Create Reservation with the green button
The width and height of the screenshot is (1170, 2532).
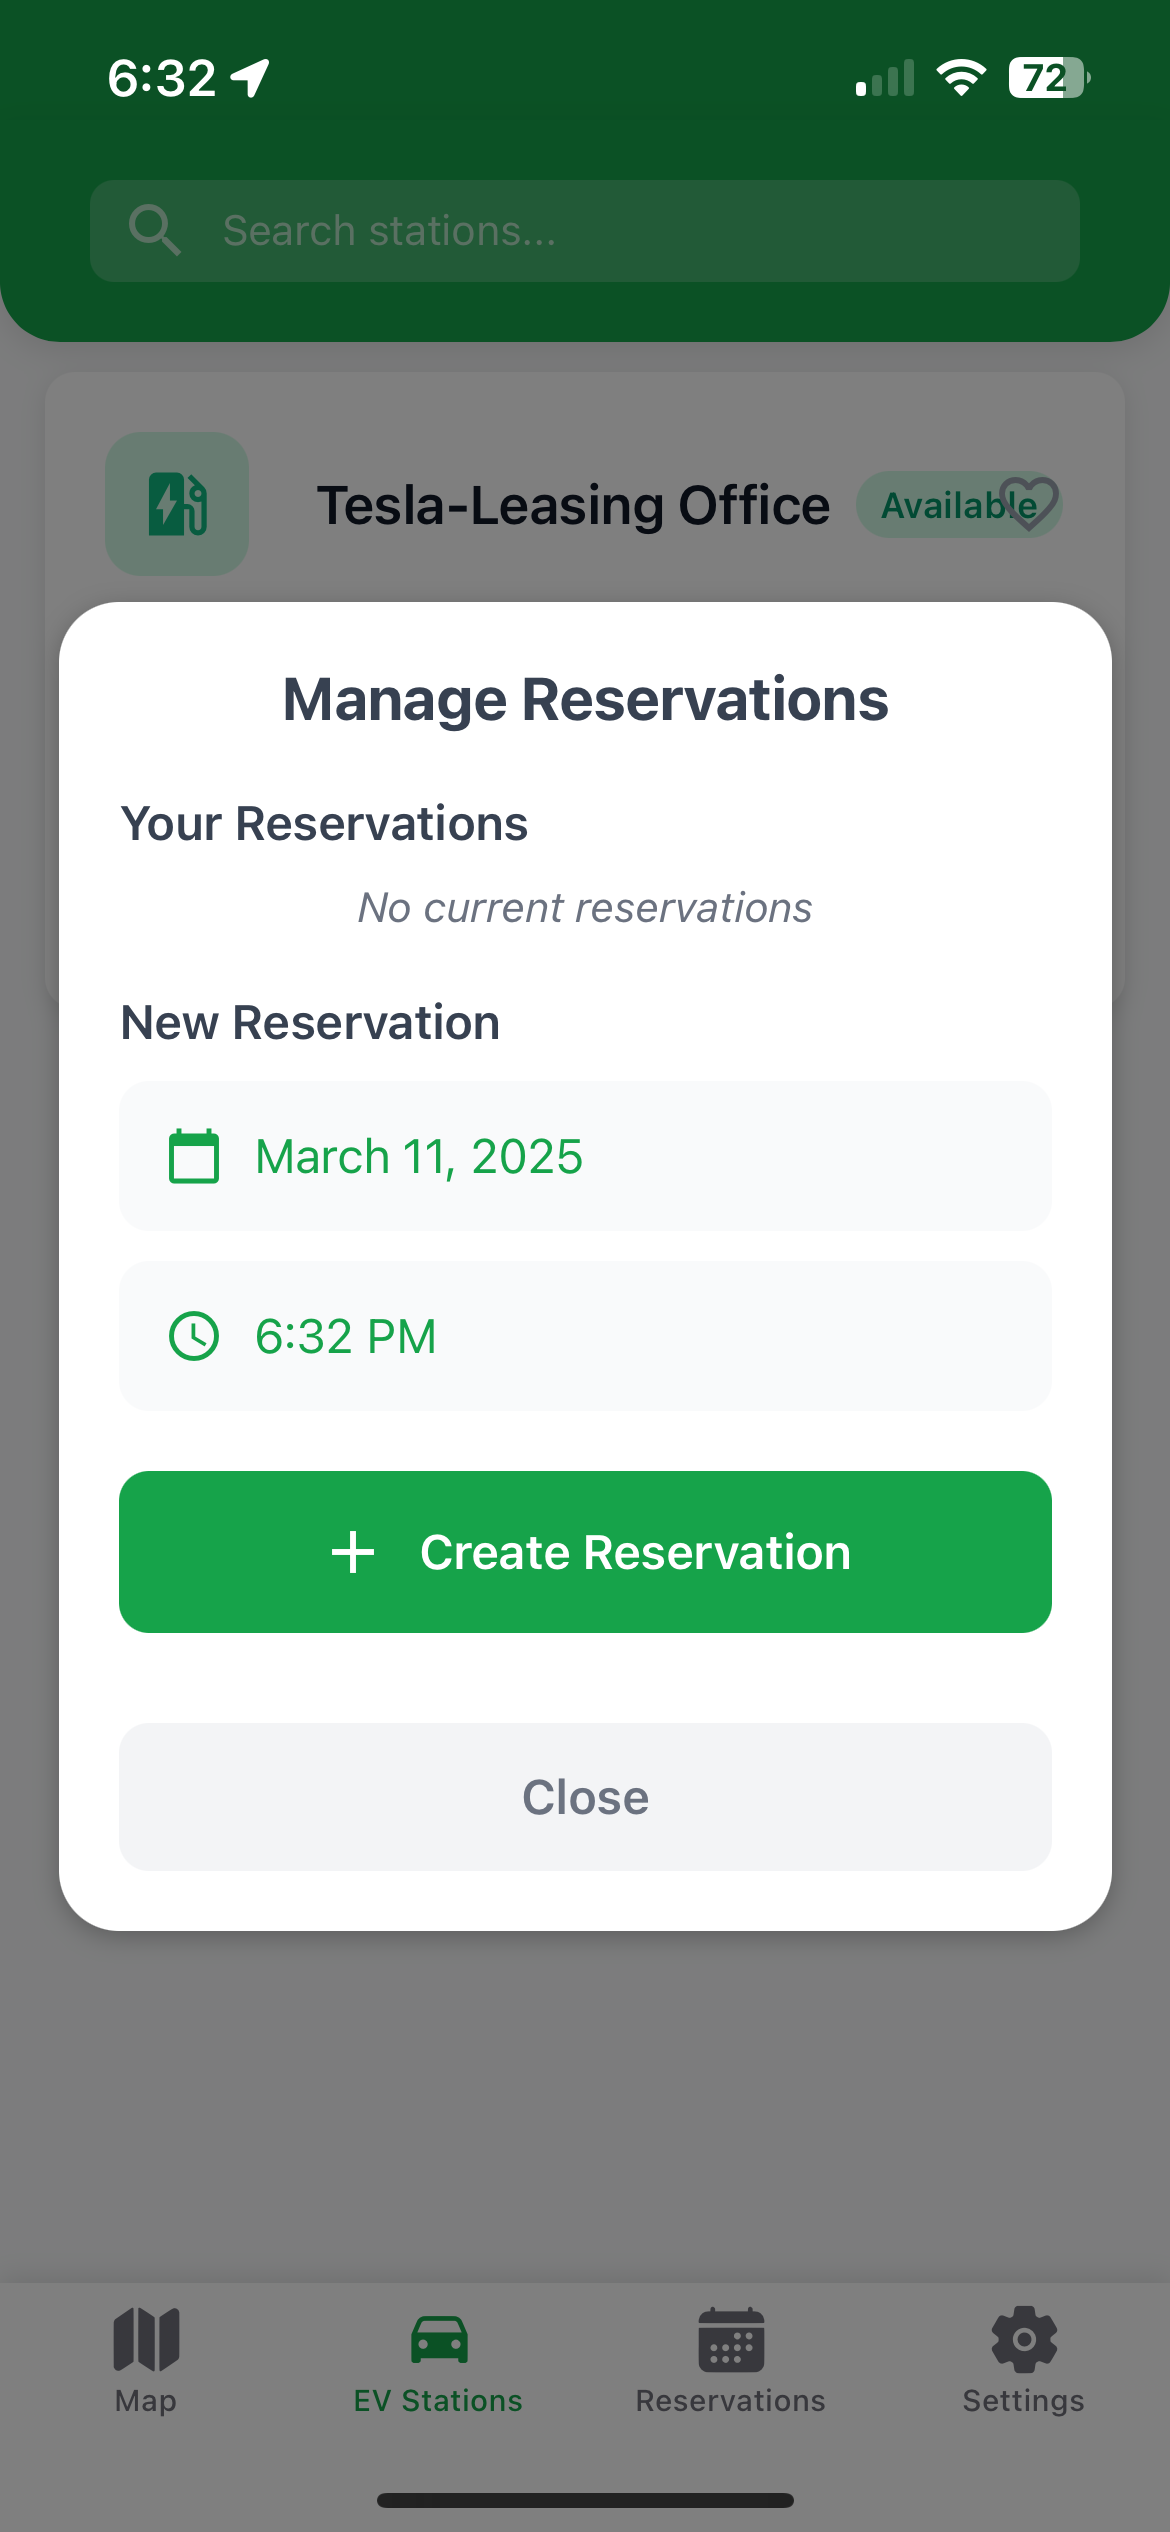tap(585, 1552)
